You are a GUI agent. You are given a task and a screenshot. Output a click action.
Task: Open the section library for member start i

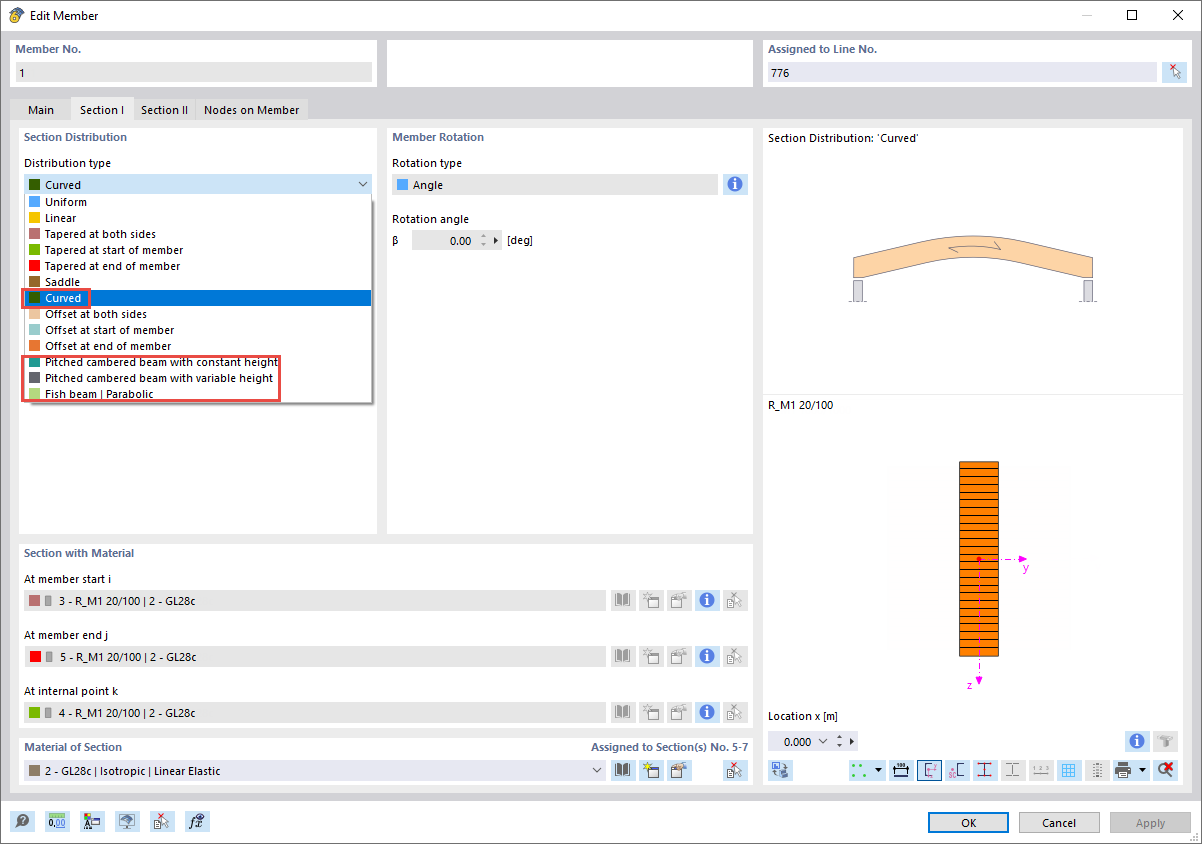point(622,600)
